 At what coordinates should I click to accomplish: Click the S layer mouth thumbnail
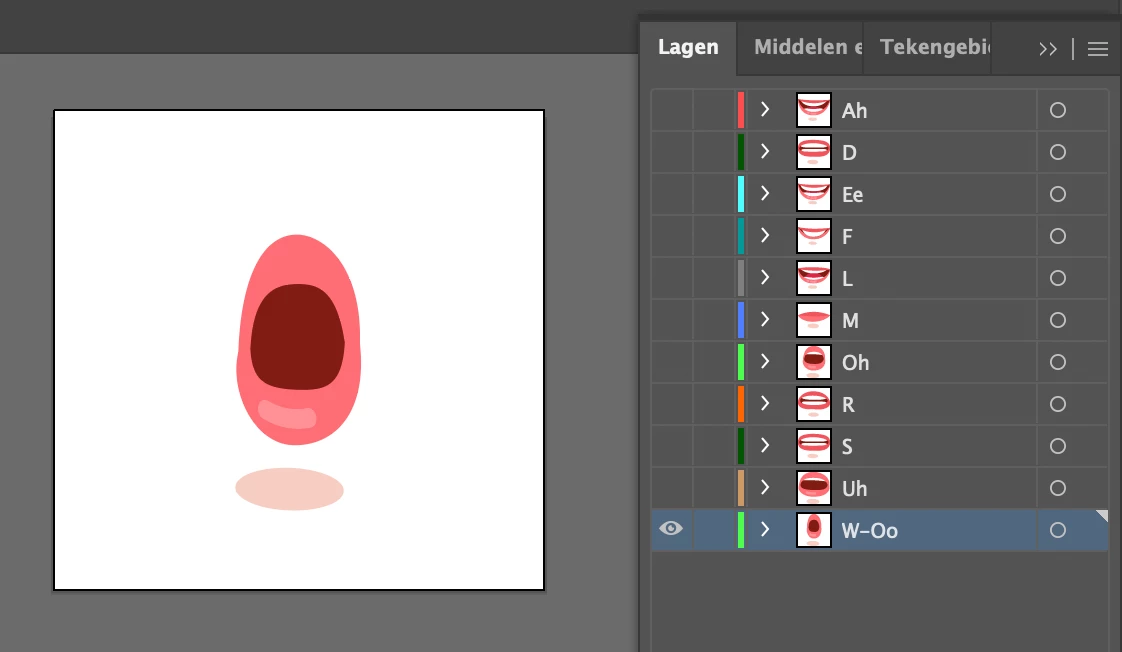[x=814, y=446]
